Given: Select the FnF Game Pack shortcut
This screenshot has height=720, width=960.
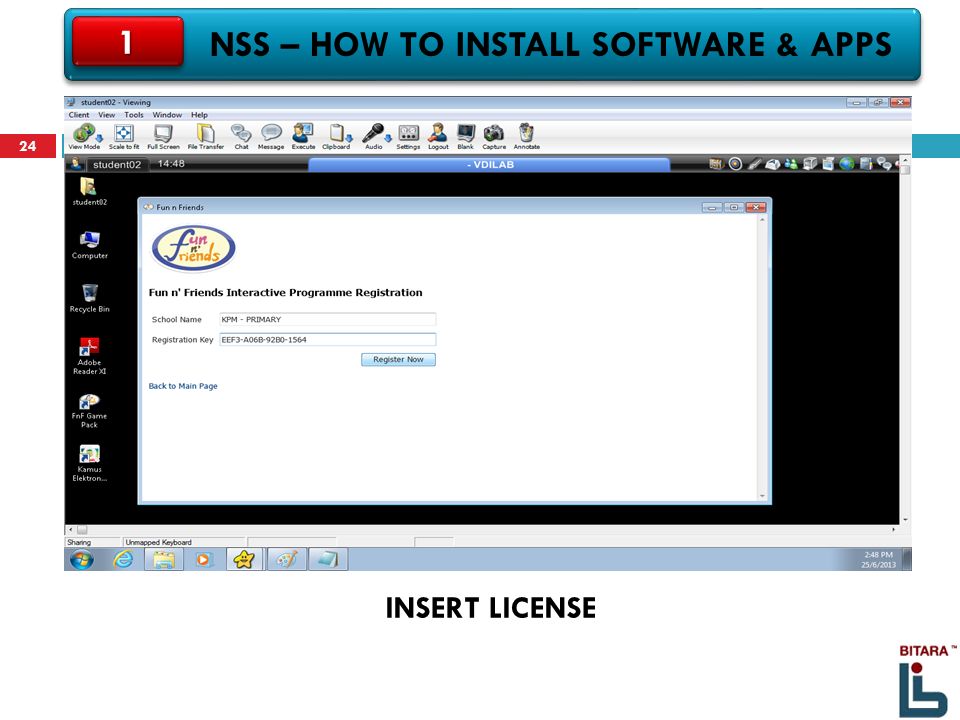Looking at the screenshot, I should coord(89,410).
